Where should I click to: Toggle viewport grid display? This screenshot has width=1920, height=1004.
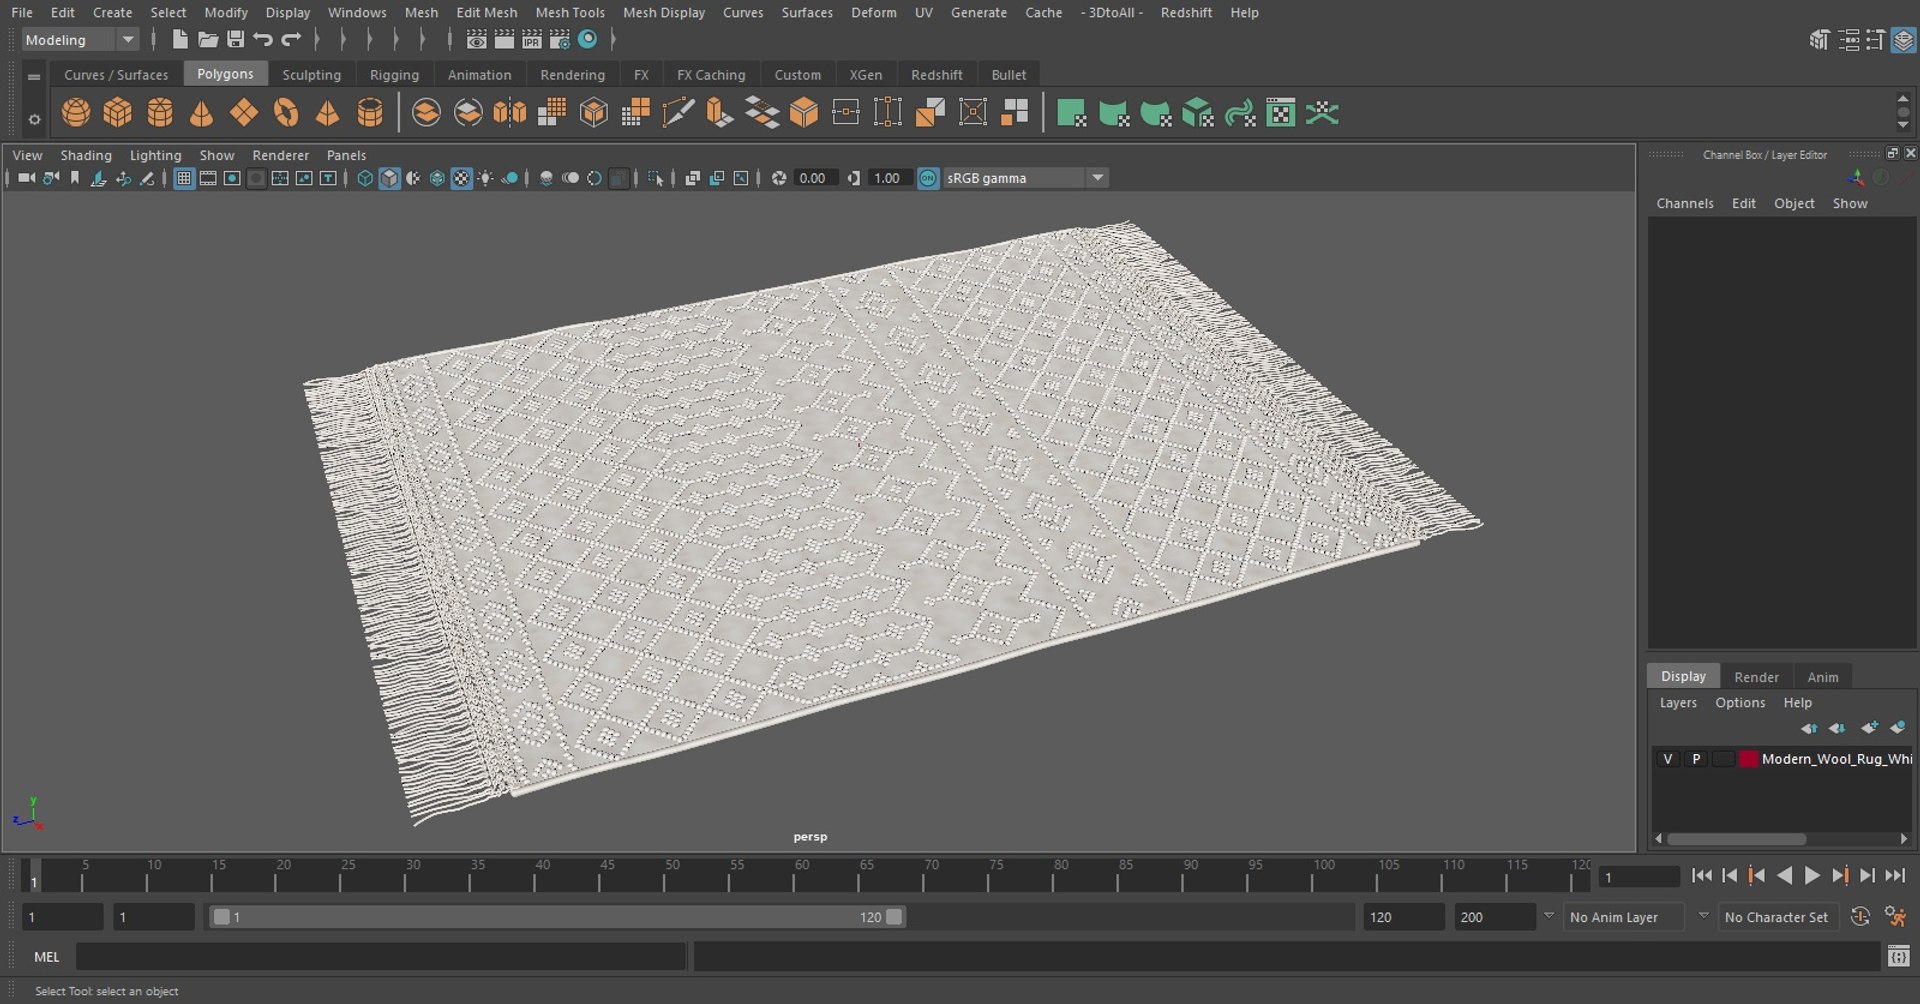pos(184,178)
